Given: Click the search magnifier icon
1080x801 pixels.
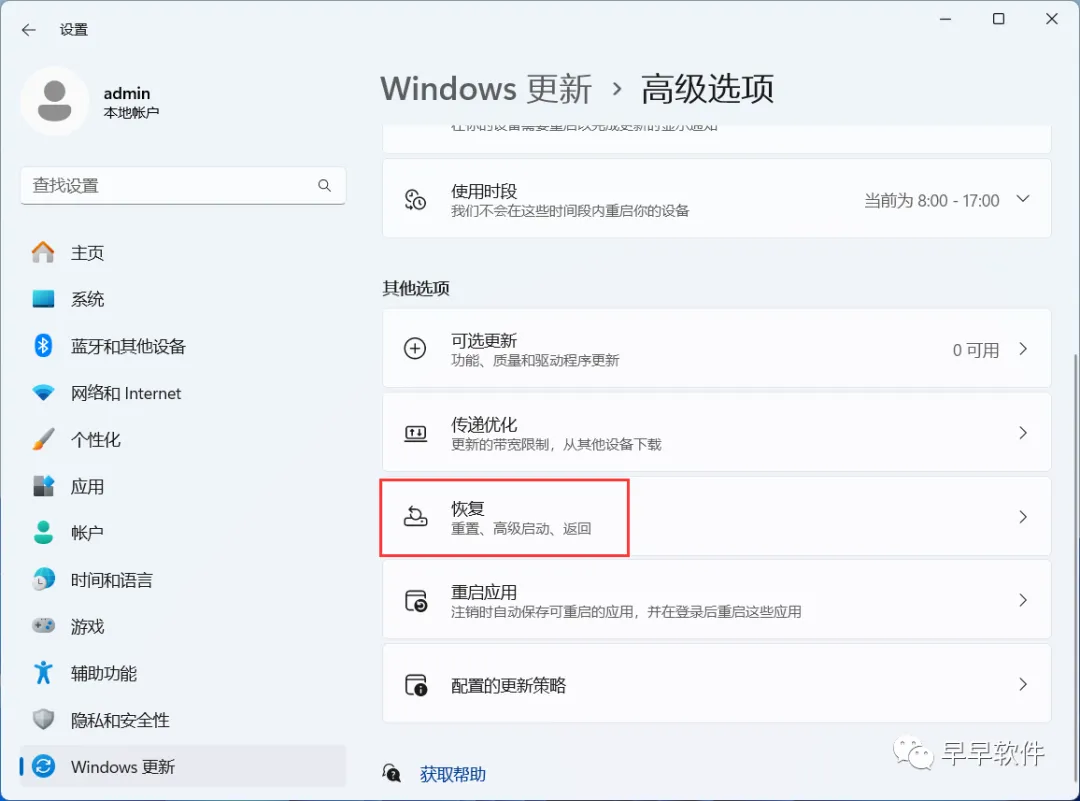Looking at the screenshot, I should (324, 185).
